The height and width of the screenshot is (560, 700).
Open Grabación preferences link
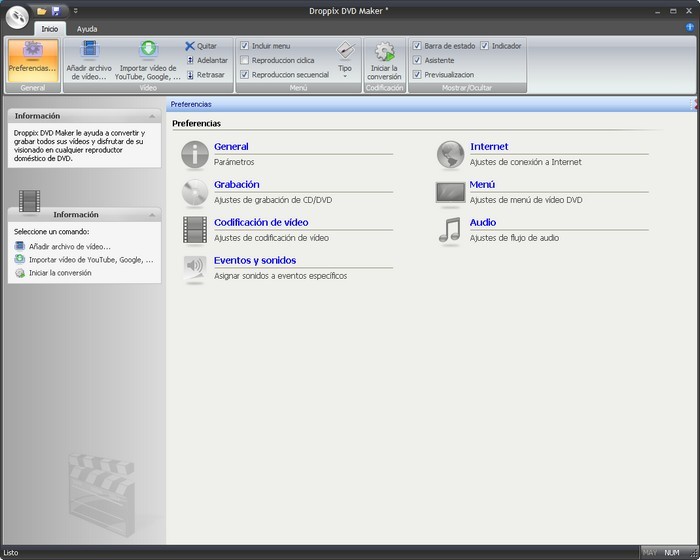coord(237,184)
